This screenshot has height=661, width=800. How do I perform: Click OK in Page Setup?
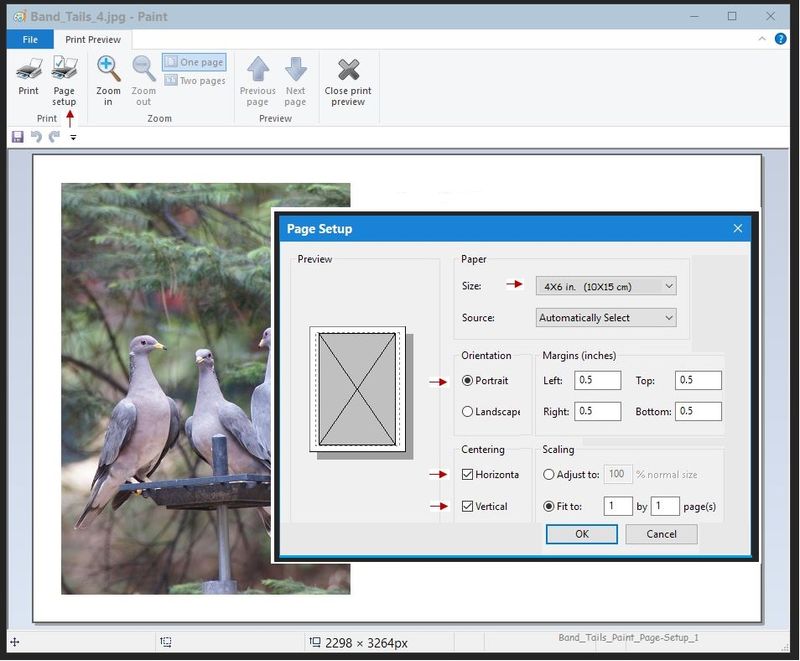(x=582, y=534)
